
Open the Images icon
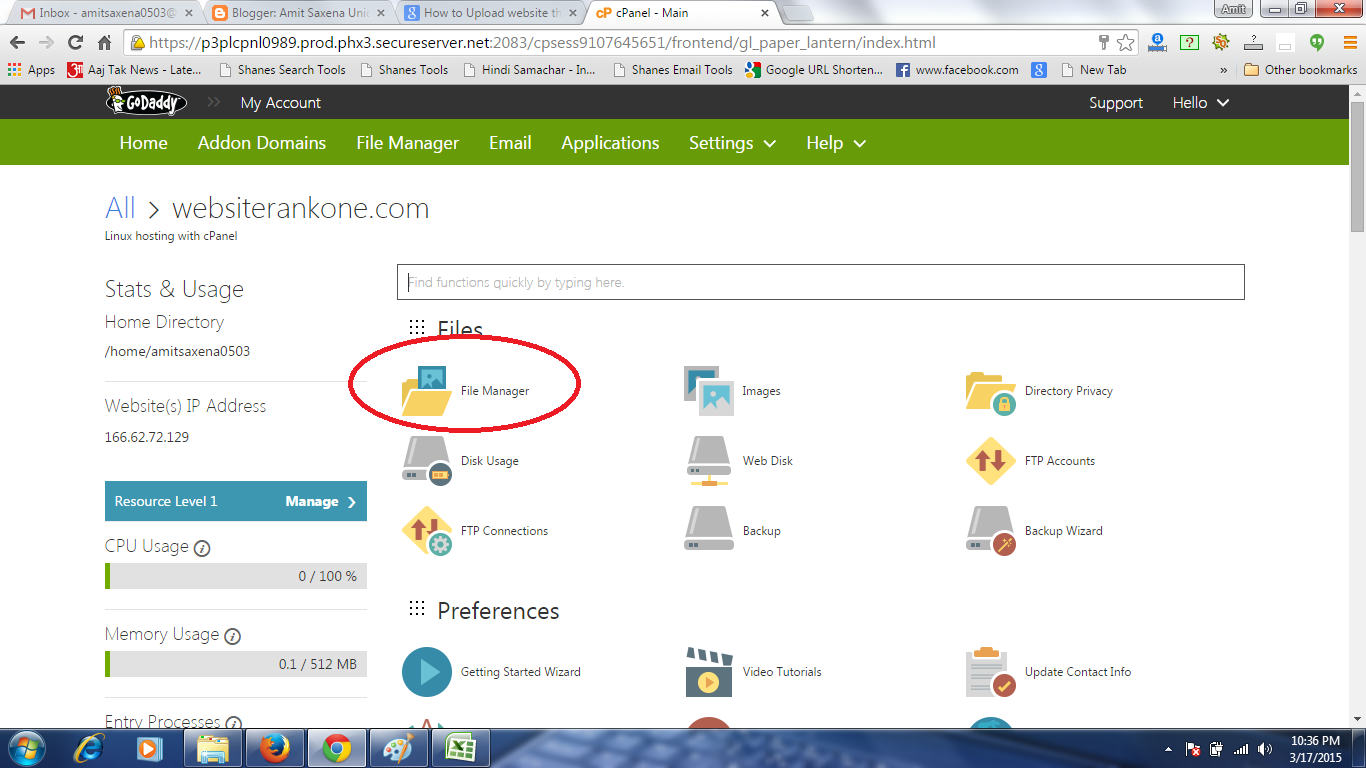click(x=709, y=390)
